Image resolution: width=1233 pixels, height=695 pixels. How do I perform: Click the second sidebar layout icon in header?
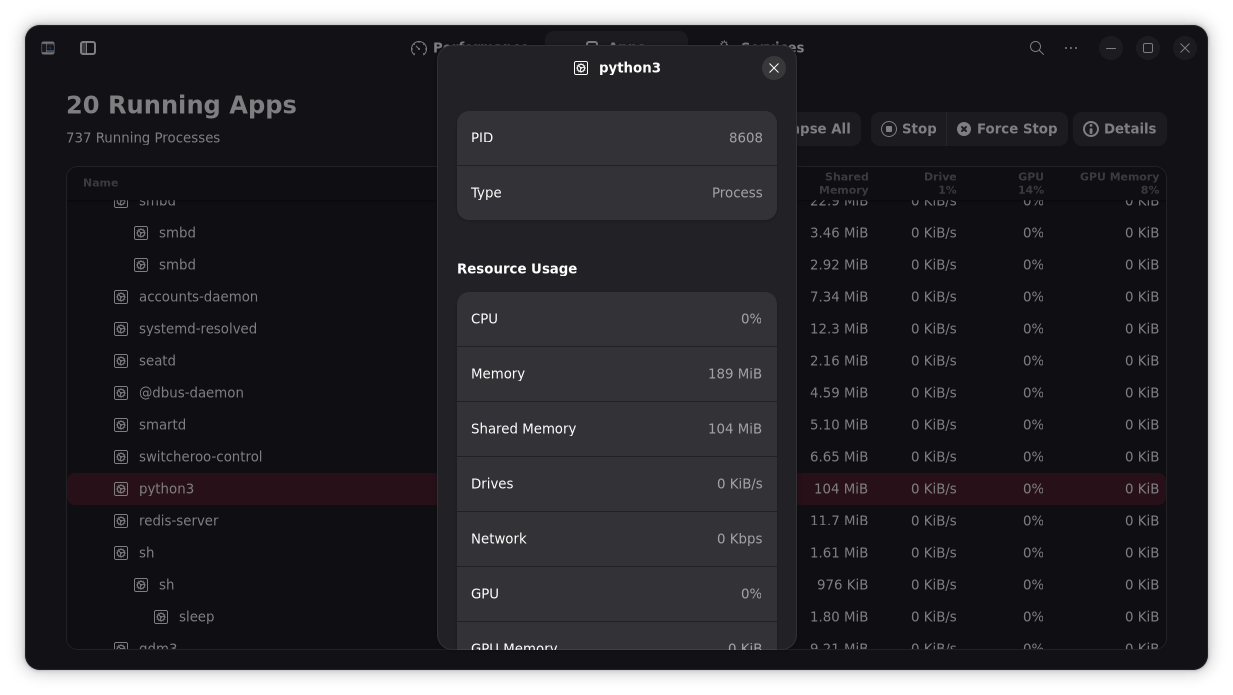pos(88,48)
